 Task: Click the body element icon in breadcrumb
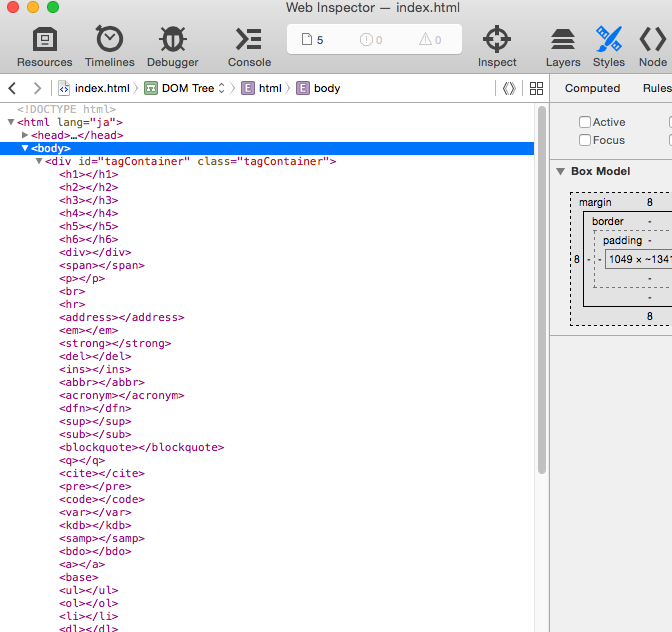point(303,88)
